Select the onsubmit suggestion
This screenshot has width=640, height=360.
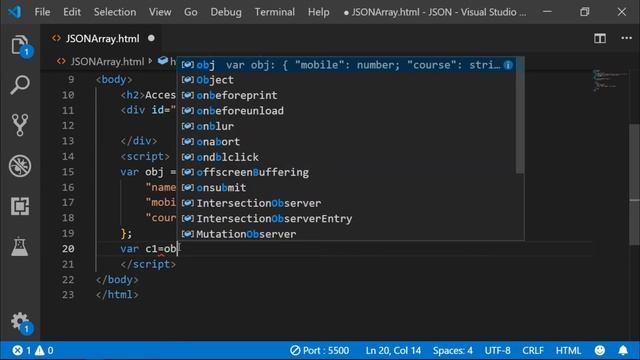346,188
